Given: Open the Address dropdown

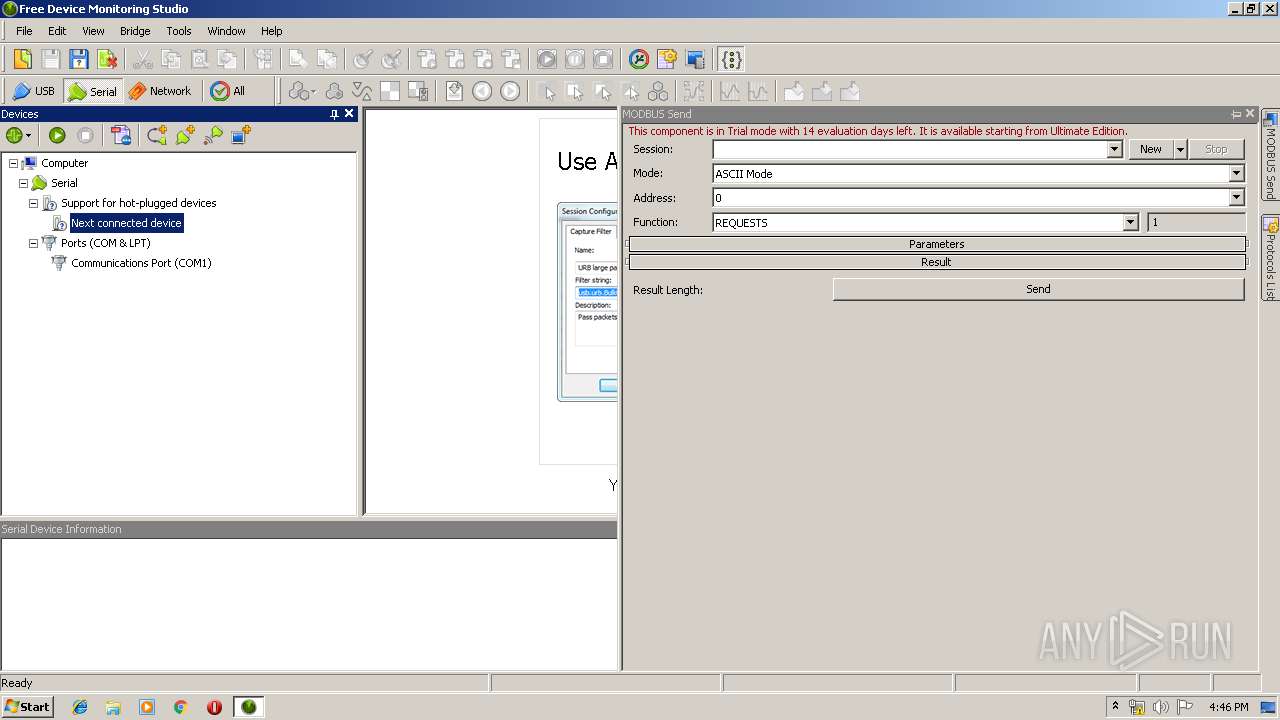Looking at the screenshot, I should click(x=1236, y=198).
